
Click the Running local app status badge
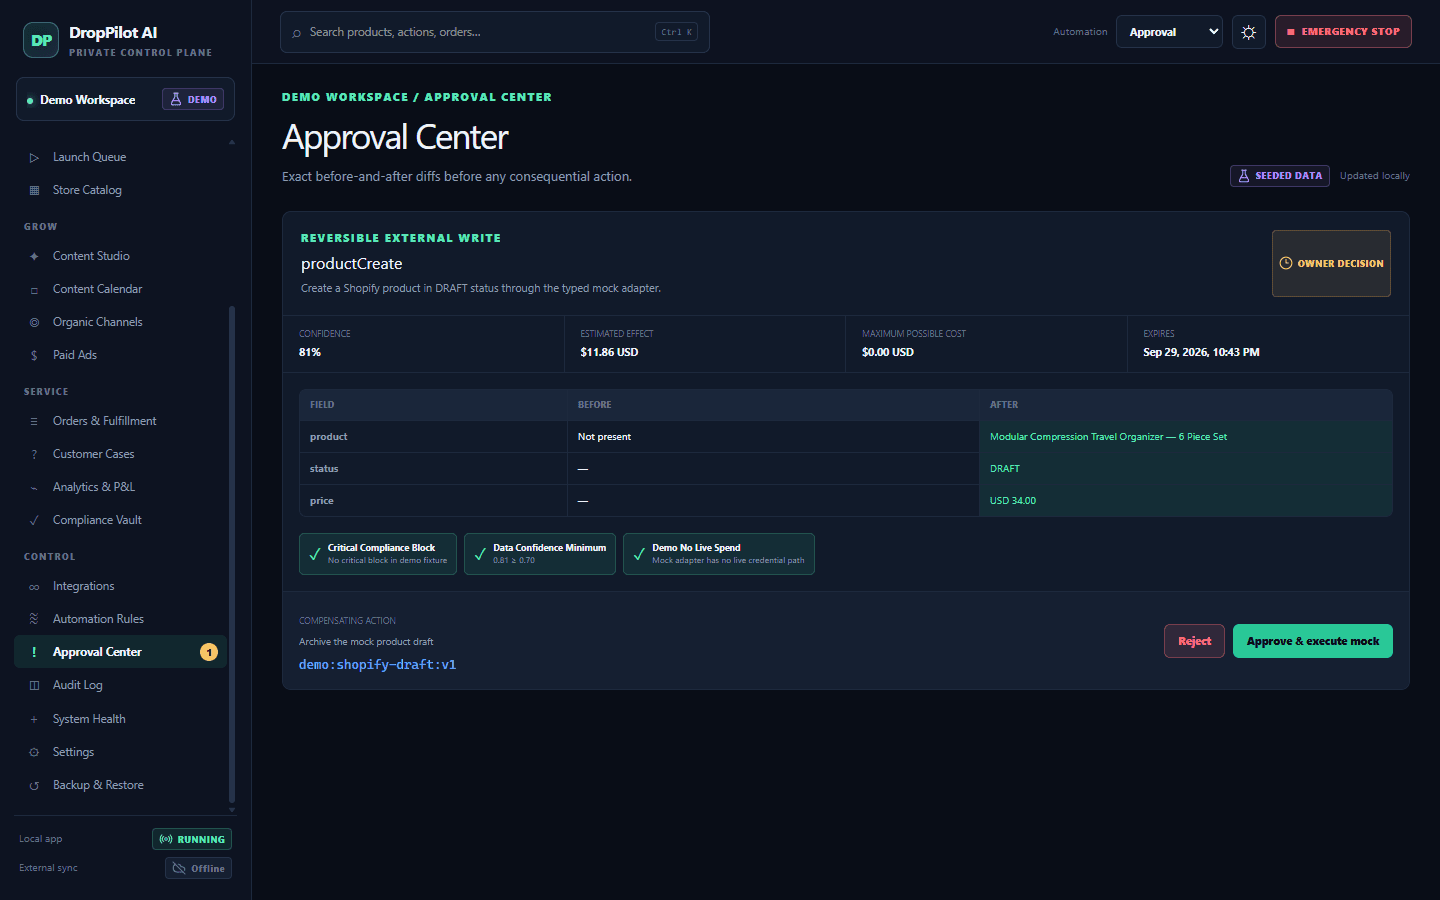coord(192,839)
